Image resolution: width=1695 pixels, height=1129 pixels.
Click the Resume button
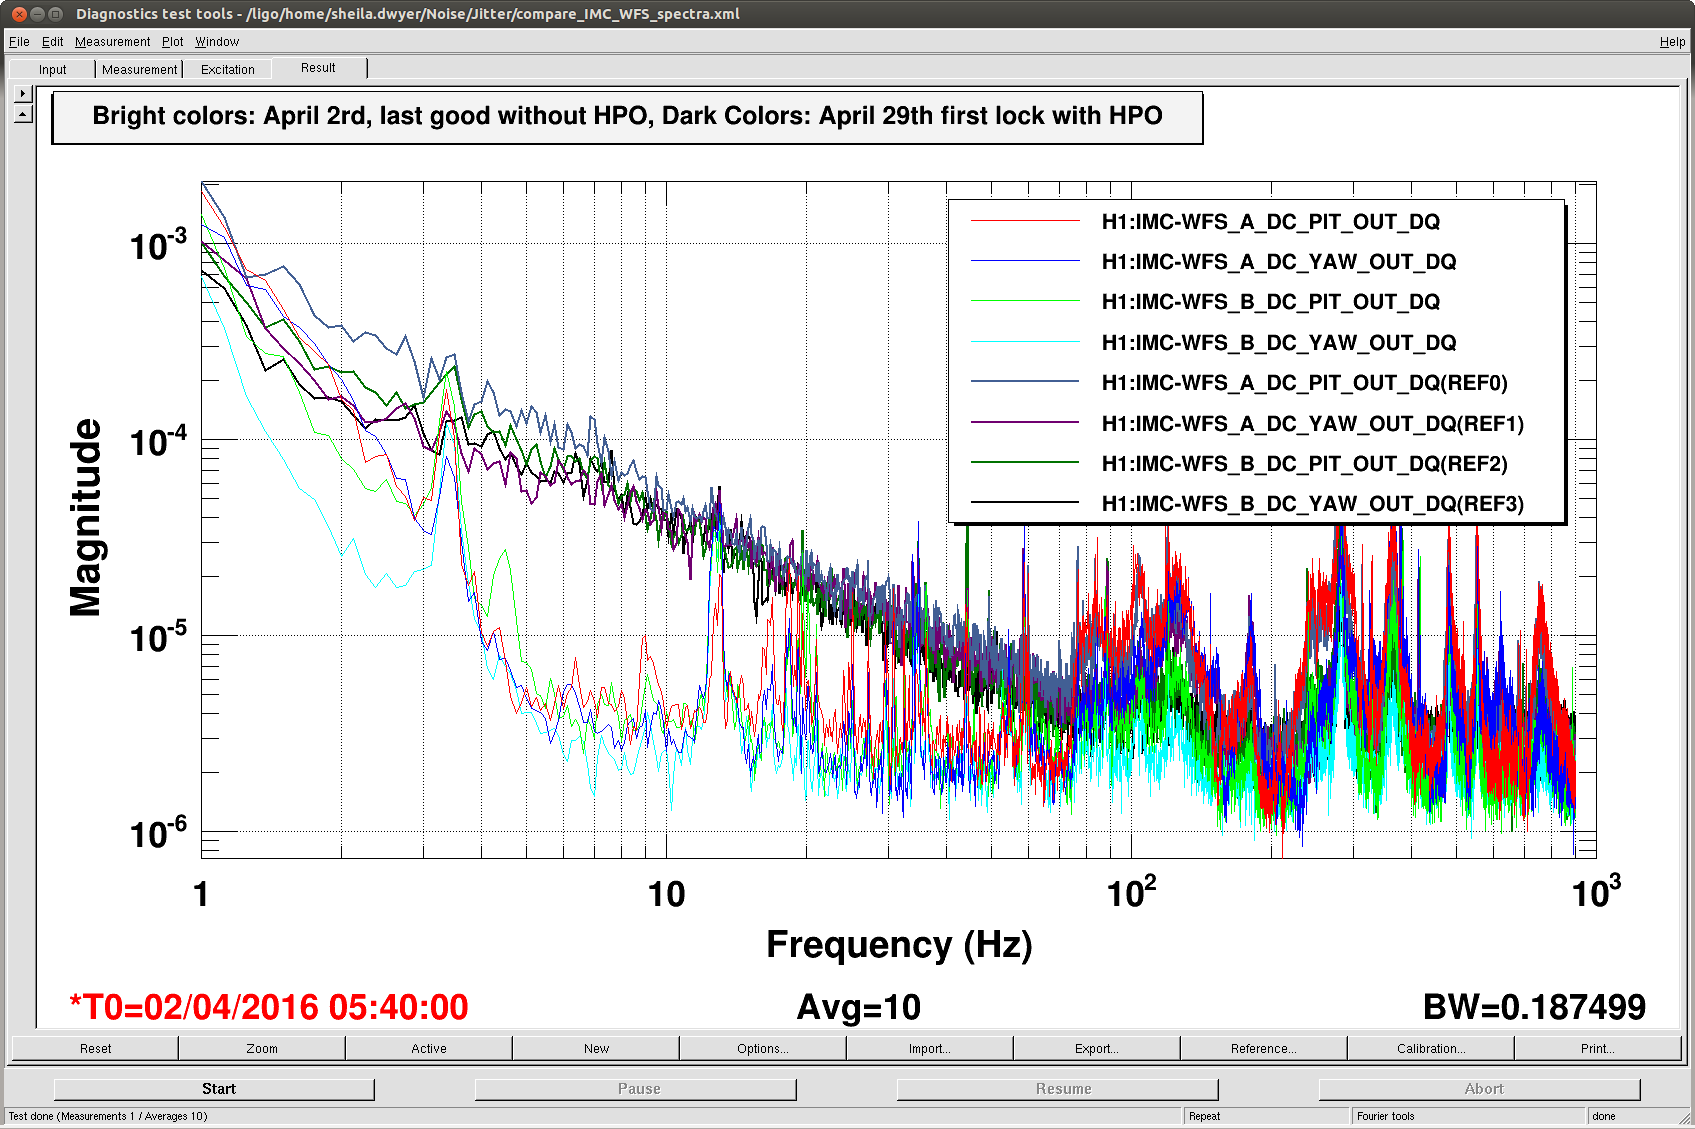(1058, 1089)
